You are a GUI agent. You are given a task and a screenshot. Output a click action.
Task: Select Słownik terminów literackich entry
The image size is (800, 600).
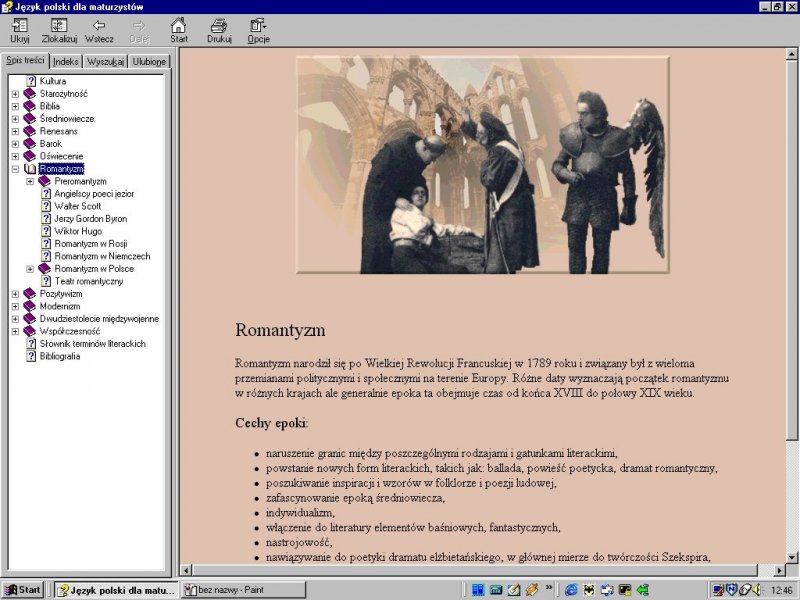(92, 344)
